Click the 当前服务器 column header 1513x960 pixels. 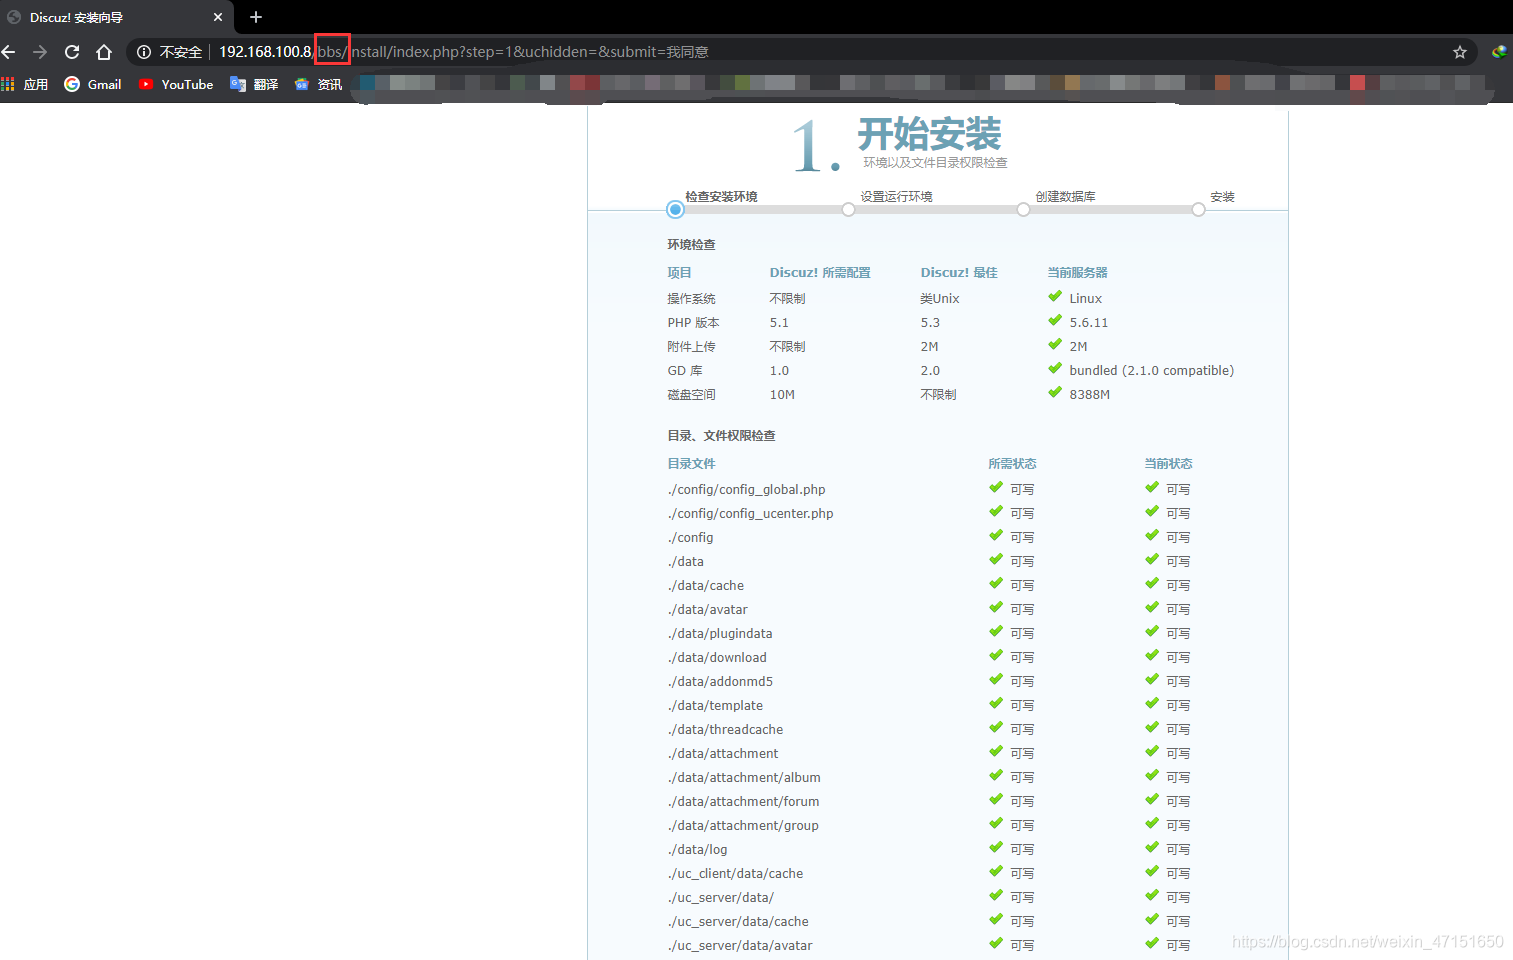tap(1077, 273)
